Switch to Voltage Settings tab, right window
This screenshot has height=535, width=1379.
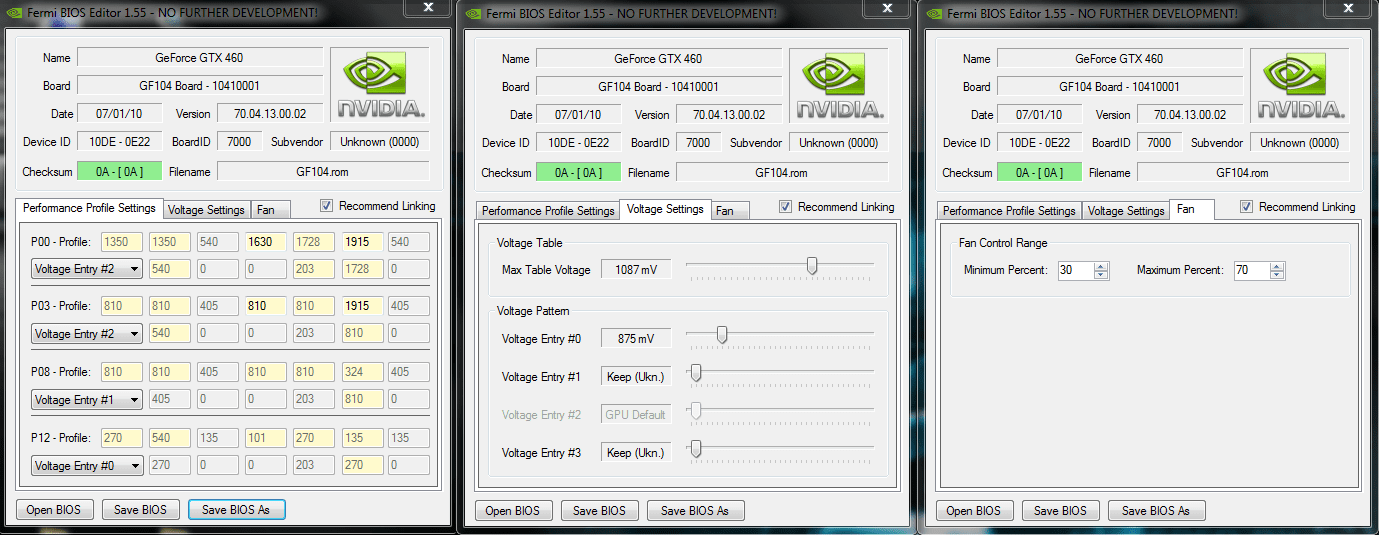pyautogui.click(x=1126, y=211)
